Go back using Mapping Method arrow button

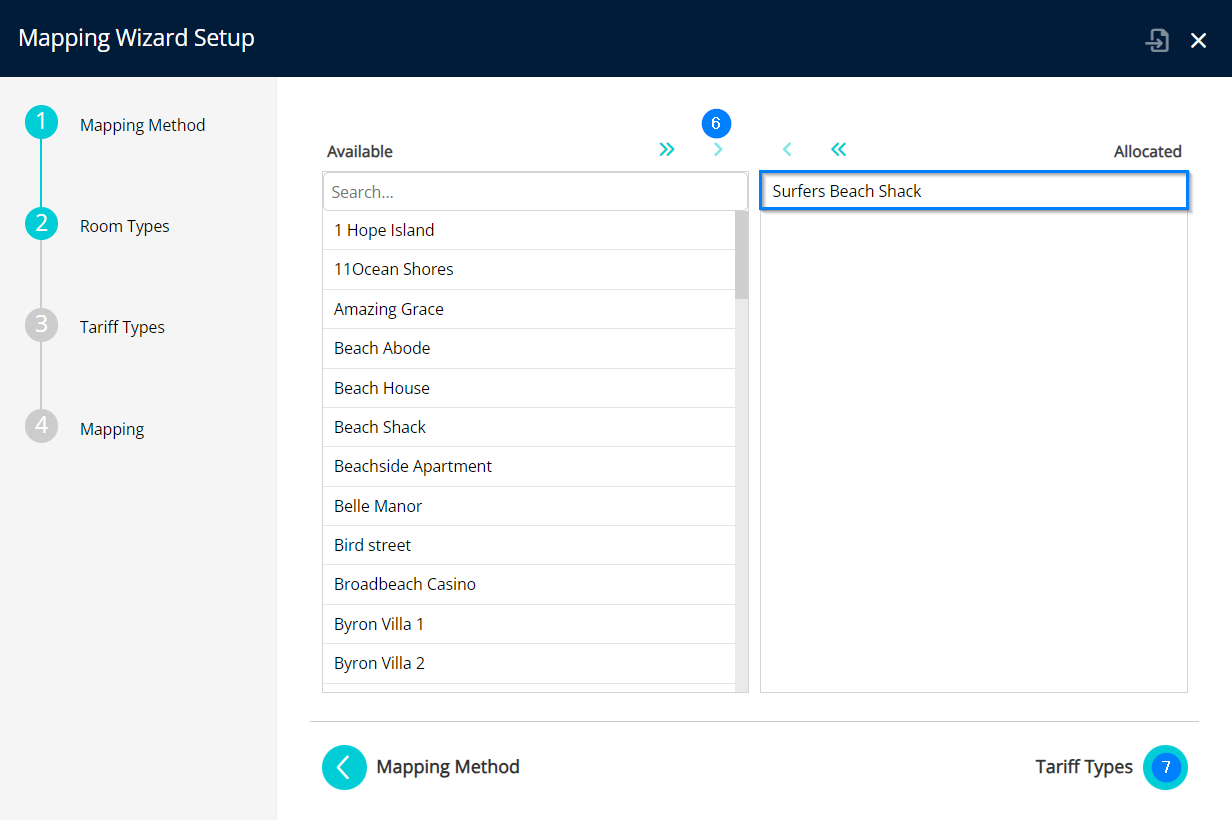pos(344,767)
